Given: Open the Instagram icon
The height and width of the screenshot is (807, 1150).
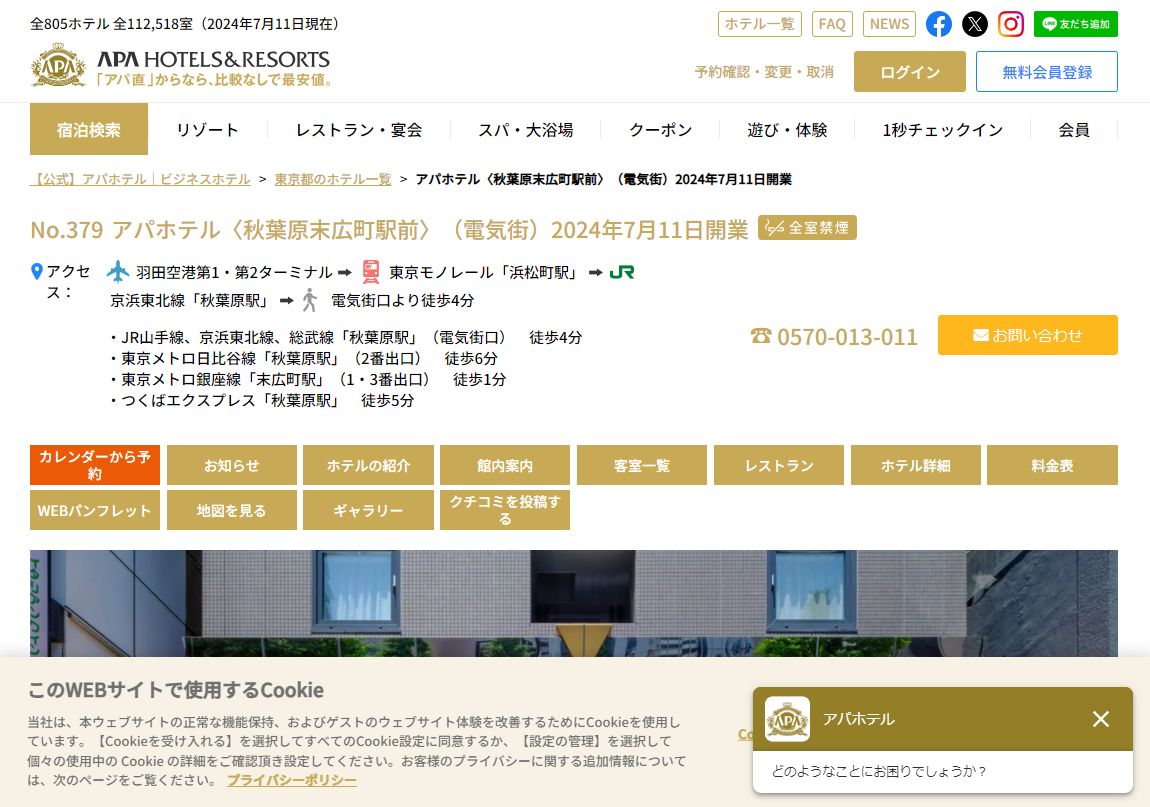Looking at the screenshot, I should coord(1011,24).
